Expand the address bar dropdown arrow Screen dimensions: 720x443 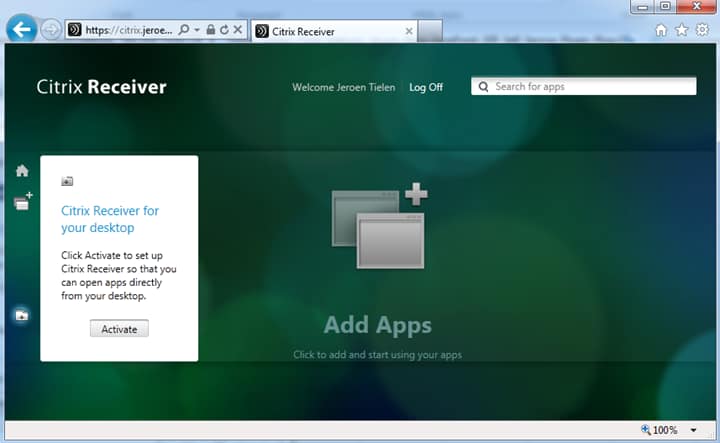(x=197, y=30)
